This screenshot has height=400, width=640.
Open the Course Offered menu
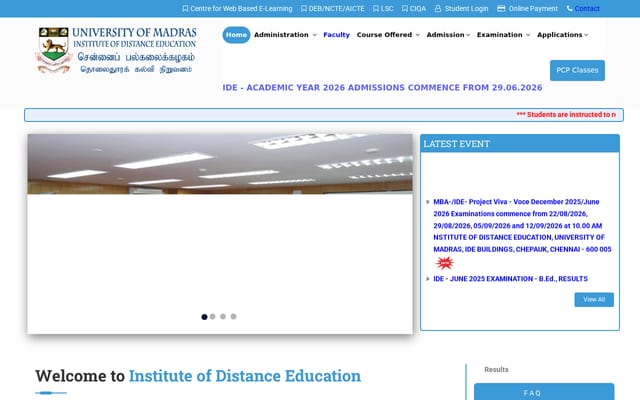coord(384,35)
